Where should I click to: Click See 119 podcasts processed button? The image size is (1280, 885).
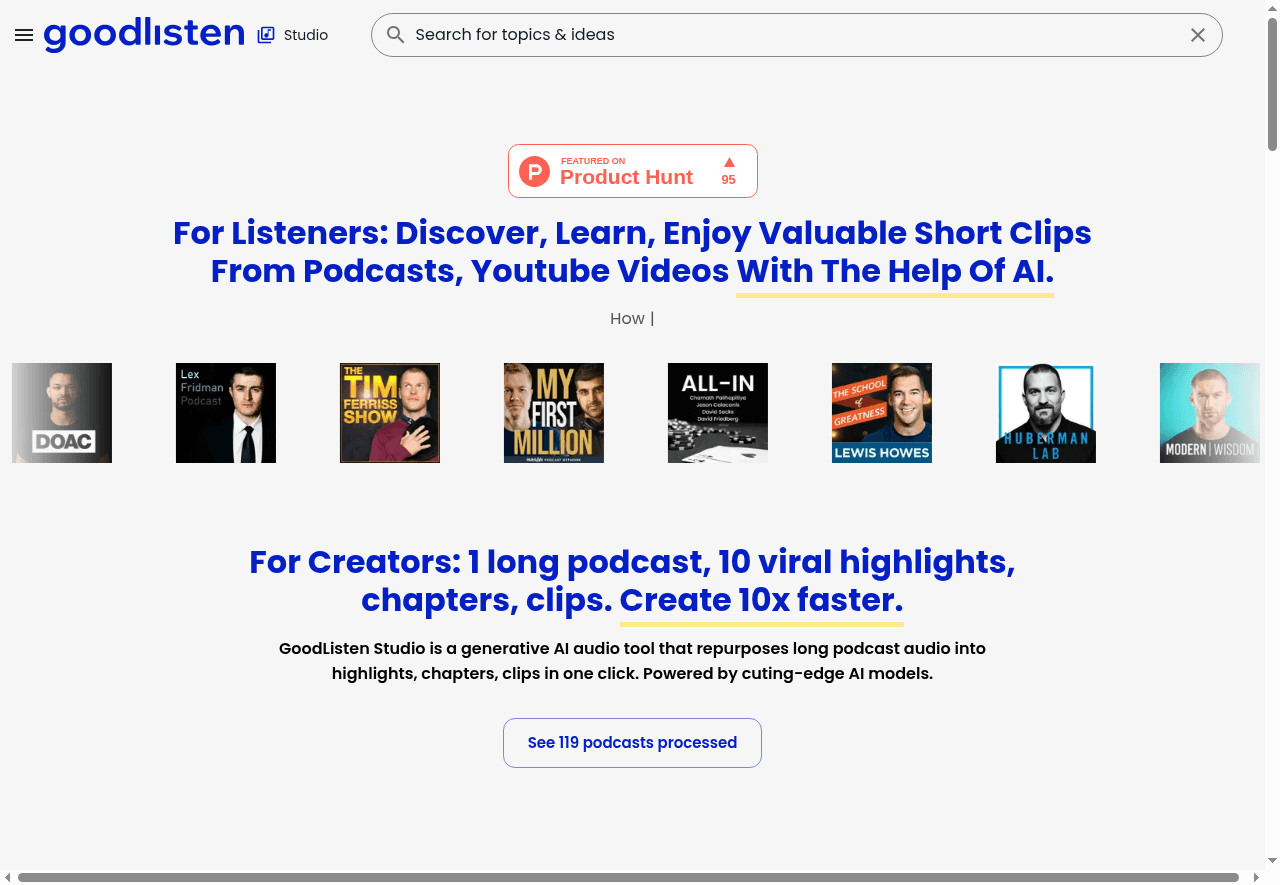point(632,743)
